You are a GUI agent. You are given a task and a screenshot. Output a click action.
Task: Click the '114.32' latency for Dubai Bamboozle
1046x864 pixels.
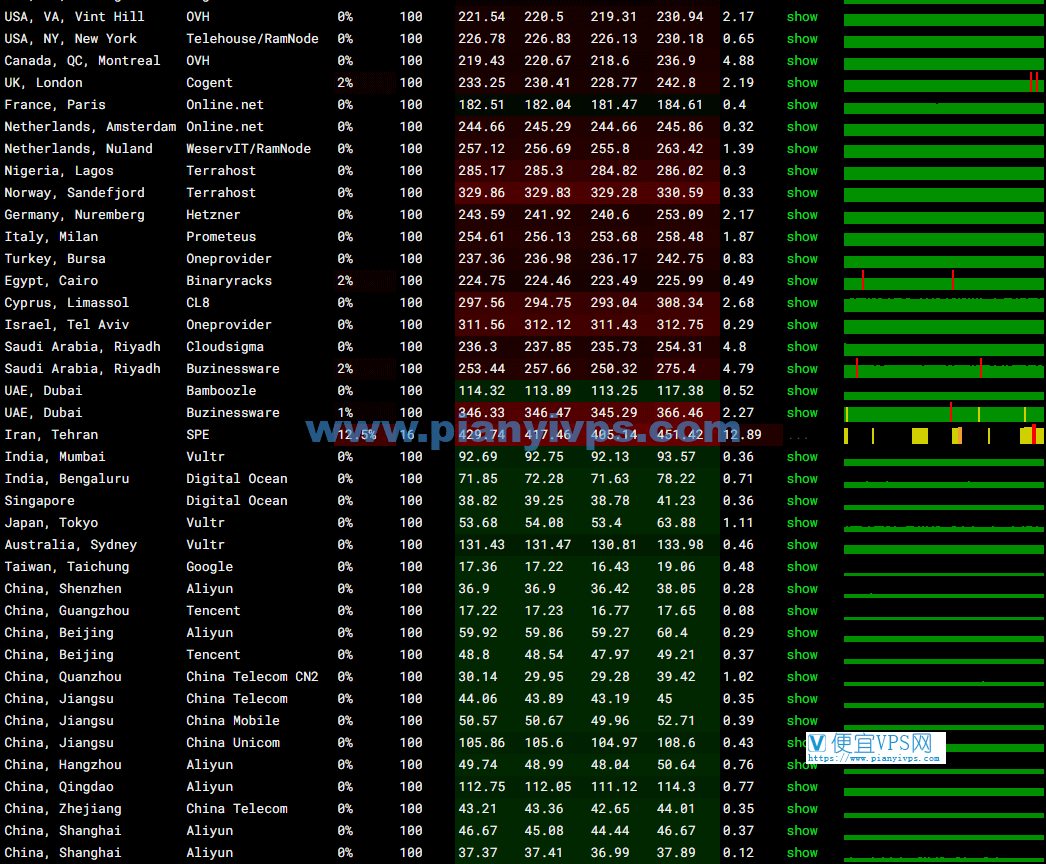pos(482,391)
